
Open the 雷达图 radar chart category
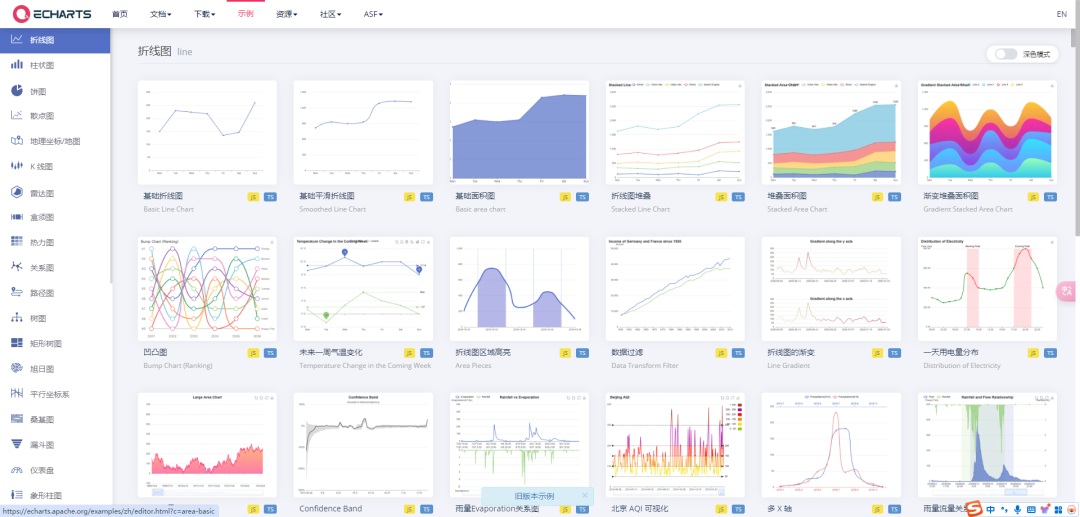coord(55,192)
